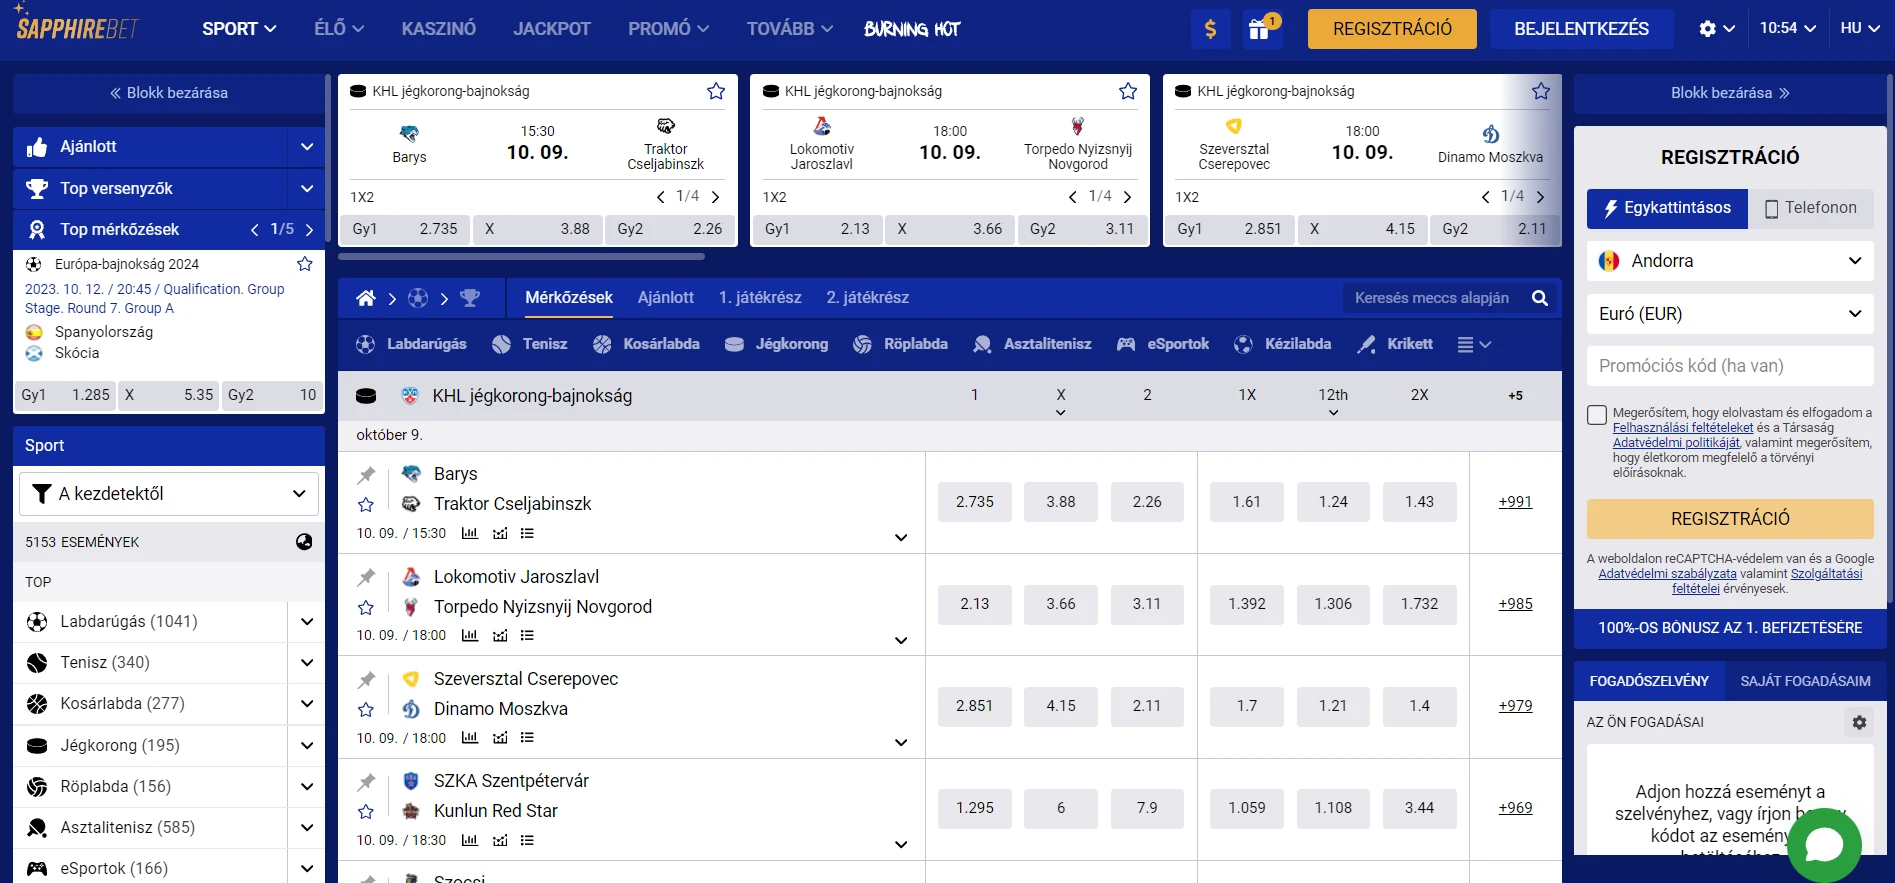Click the BEJELENTKEZÉS button
This screenshot has width=1895, height=883.
coord(1581,29)
